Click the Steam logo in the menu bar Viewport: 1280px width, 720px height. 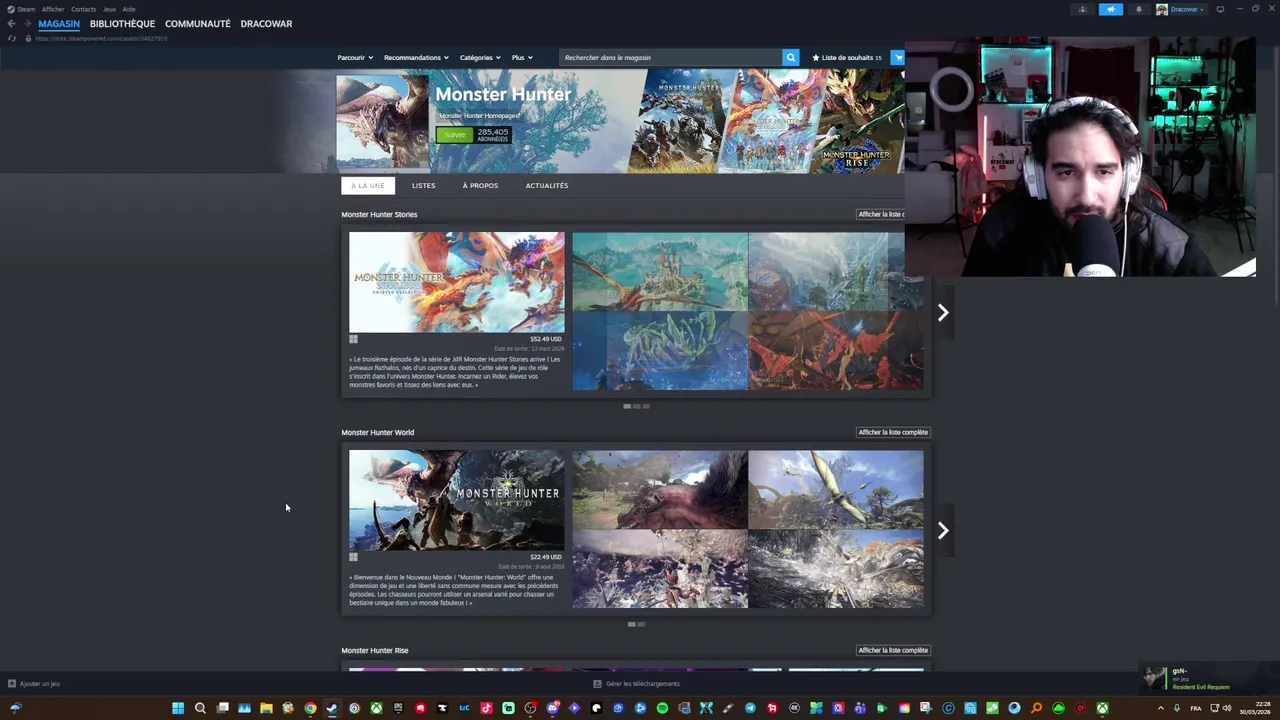[12, 9]
